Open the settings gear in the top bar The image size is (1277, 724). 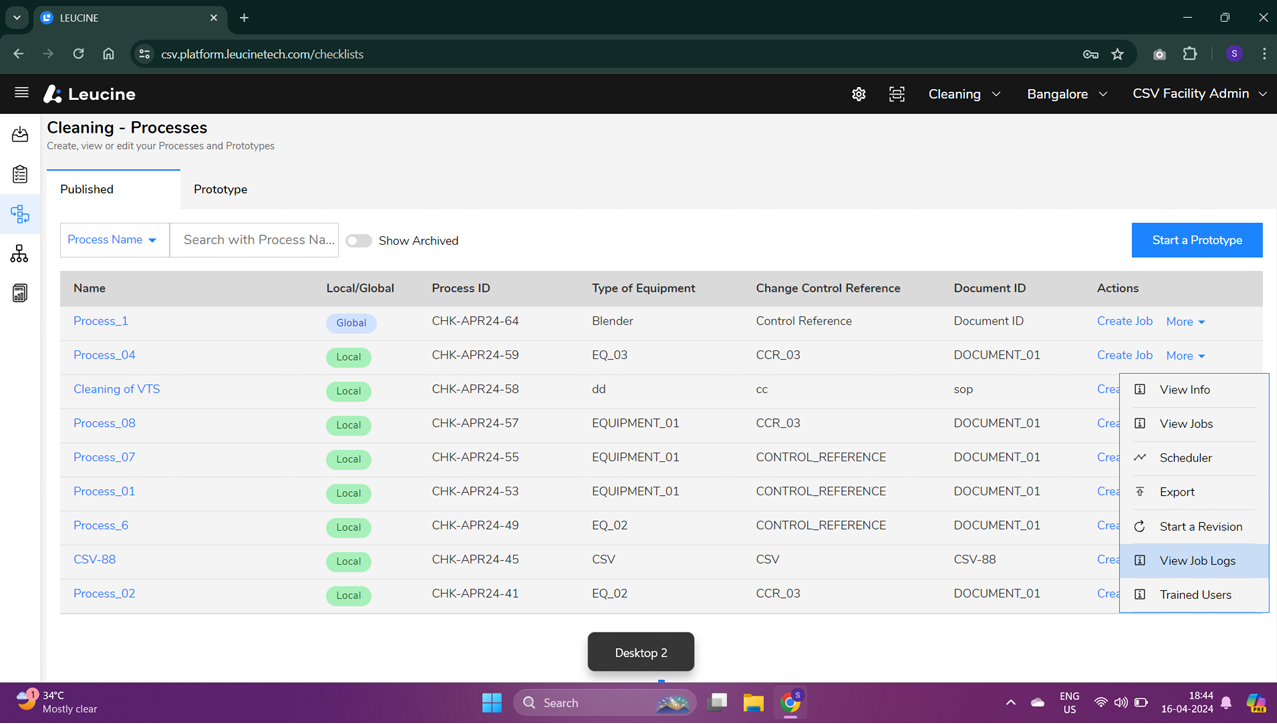point(858,93)
